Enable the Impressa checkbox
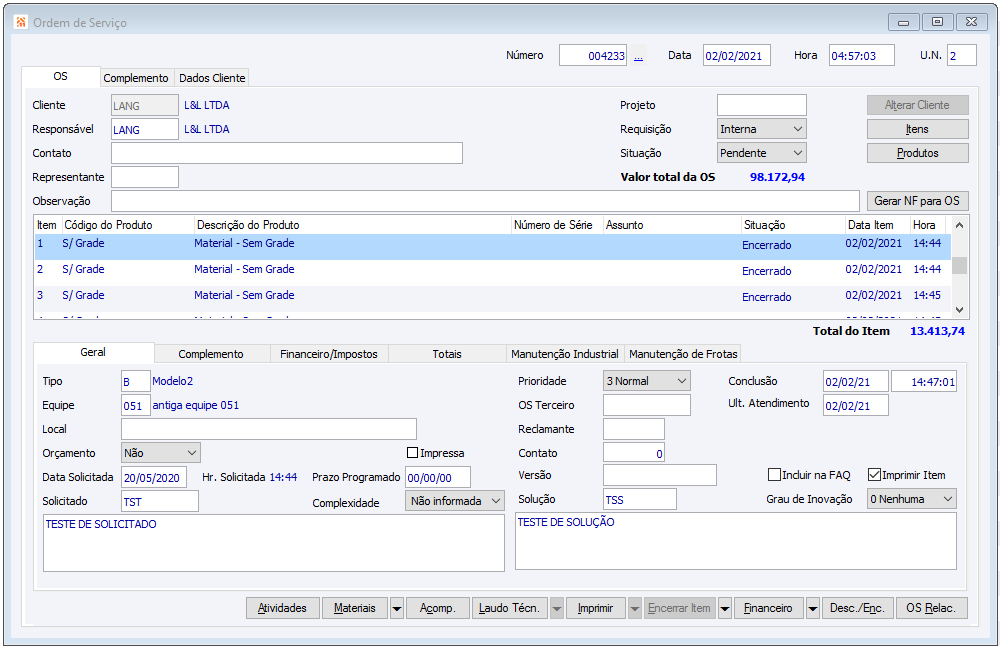 point(412,453)
